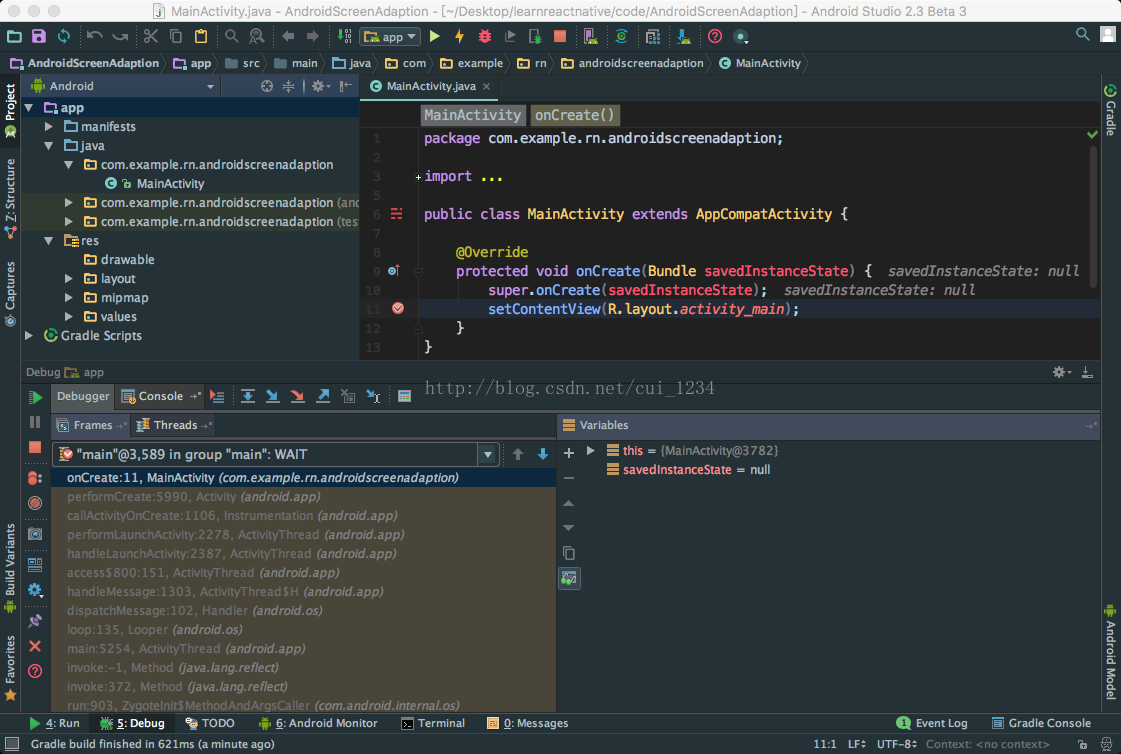Click the Force Step Into red arrow icon
The image size is (1121, 754).
tap(297, 396)
